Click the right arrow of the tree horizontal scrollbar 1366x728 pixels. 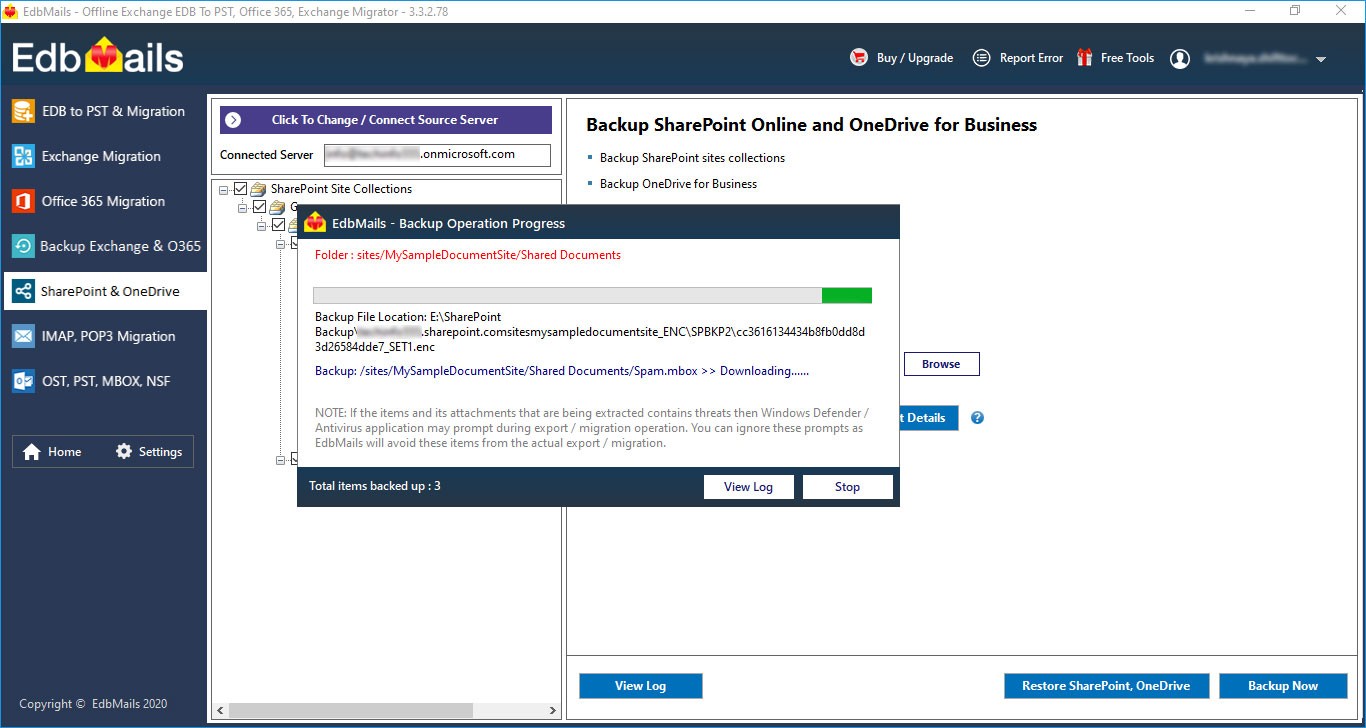(x=554, y=710)
